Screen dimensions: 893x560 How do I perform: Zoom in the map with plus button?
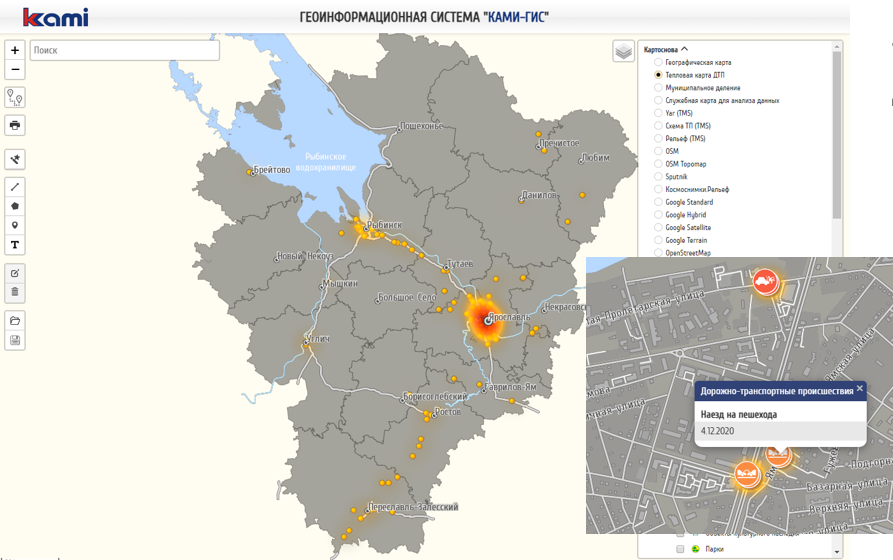tap(15, 50)
